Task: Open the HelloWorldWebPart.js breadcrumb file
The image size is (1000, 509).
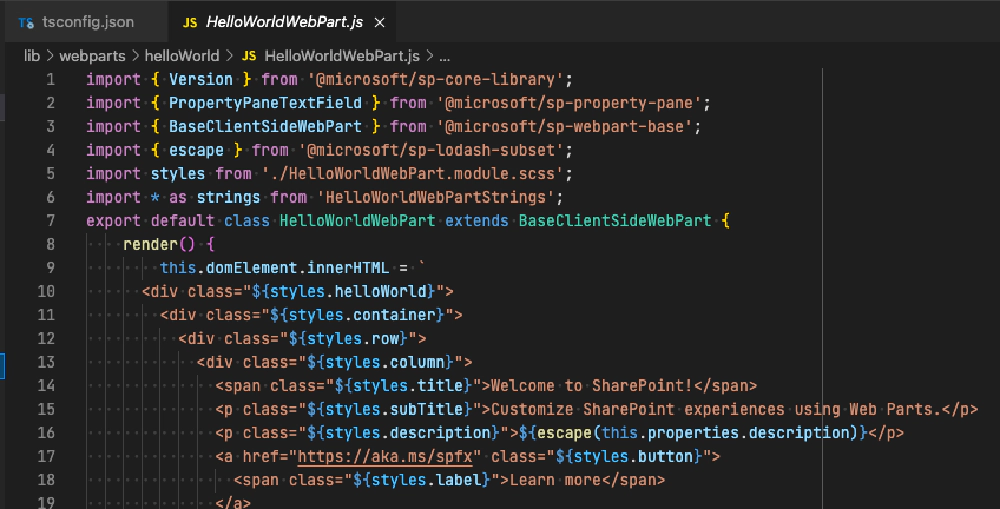Action: [342, 56]
